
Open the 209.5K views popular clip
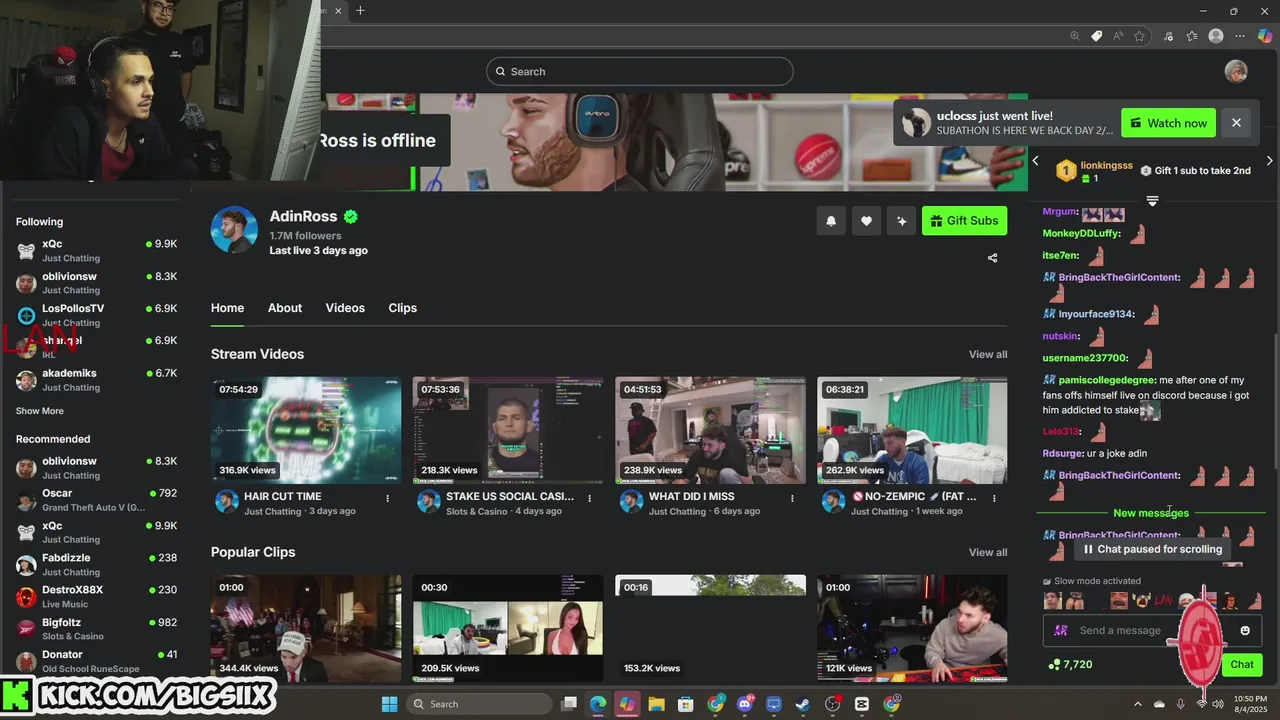pos(508,628)
